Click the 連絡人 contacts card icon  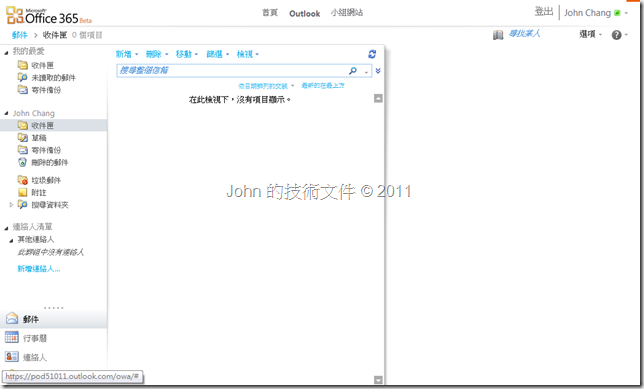[x=12, y=357]
